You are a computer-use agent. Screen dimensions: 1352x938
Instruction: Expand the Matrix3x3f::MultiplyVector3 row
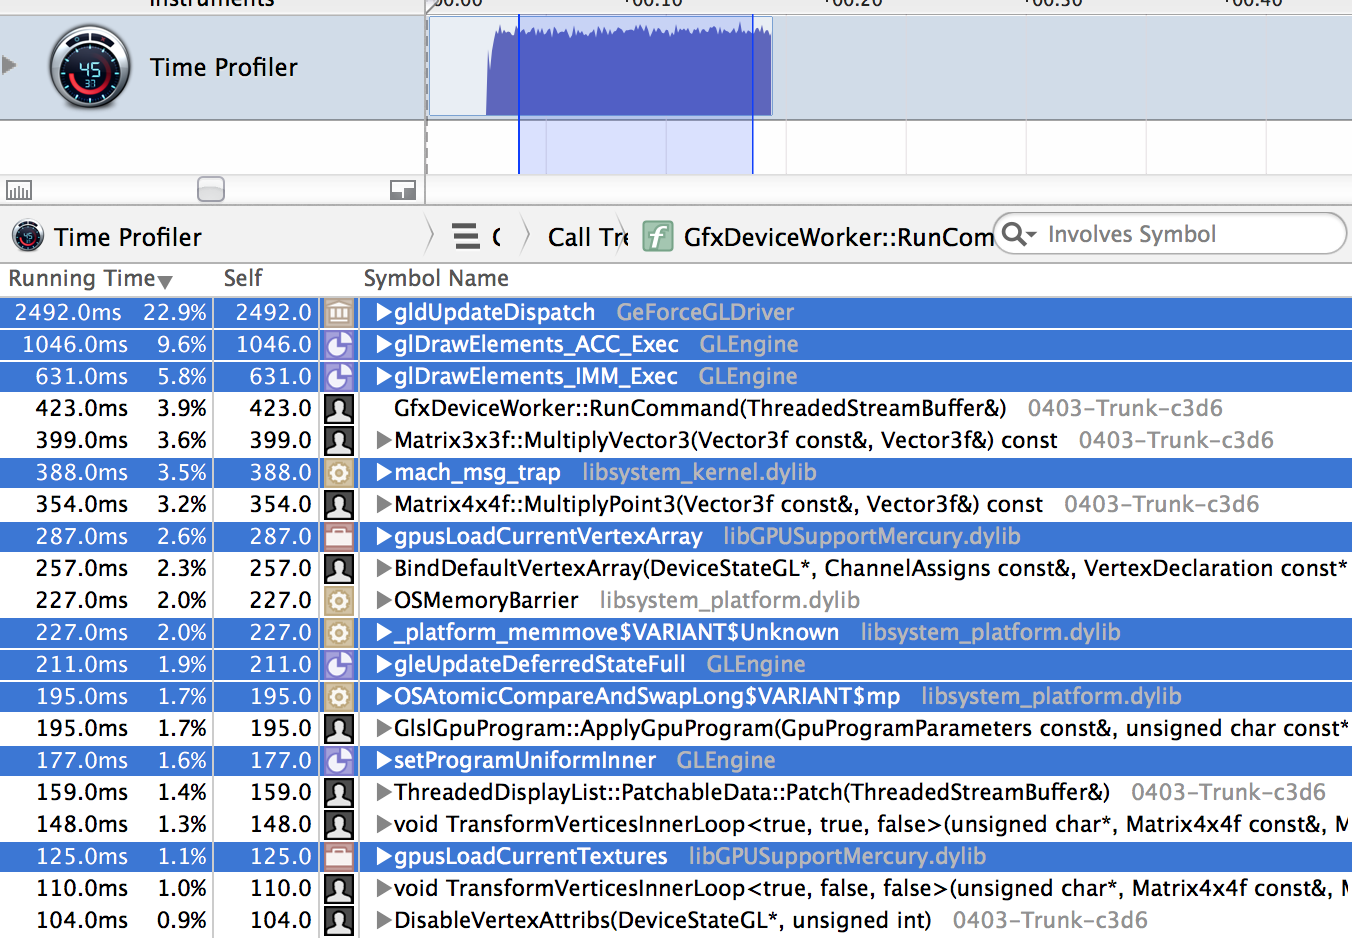(x=383, y=441)
